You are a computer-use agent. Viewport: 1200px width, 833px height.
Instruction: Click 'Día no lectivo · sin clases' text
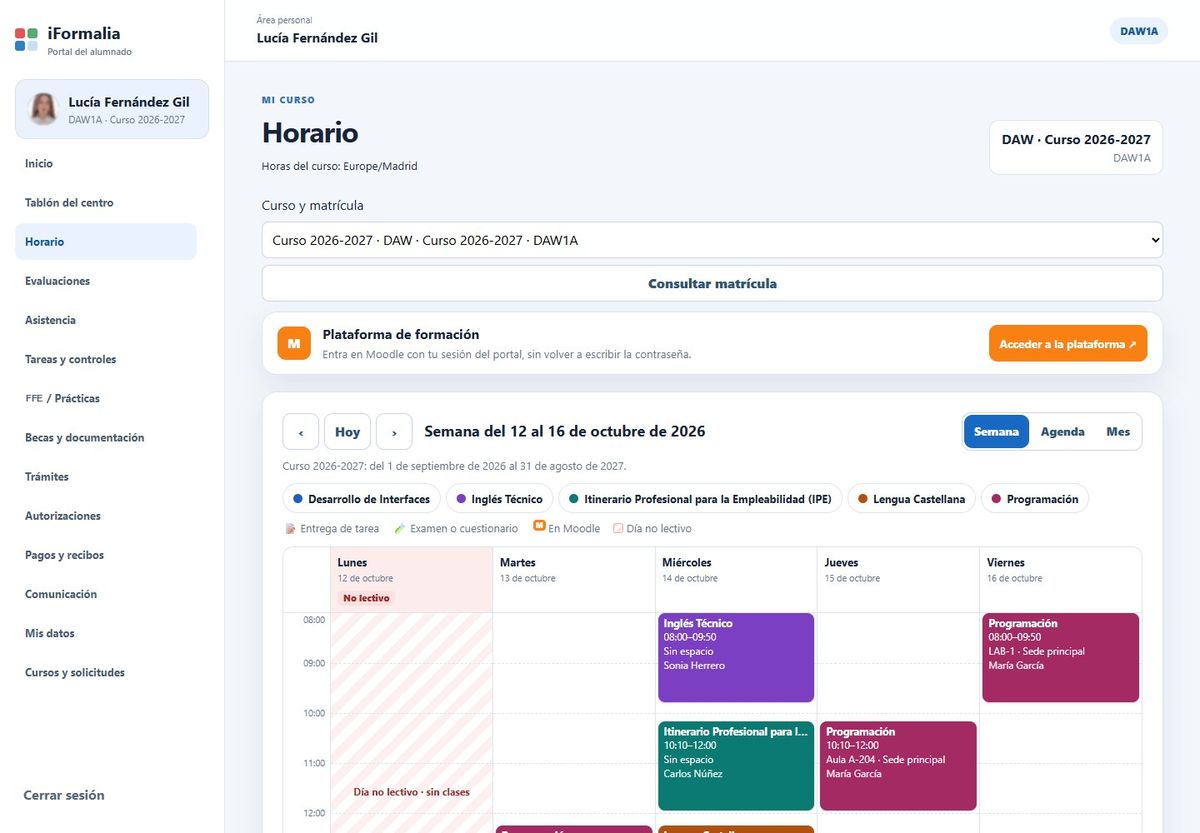point(411,792)
